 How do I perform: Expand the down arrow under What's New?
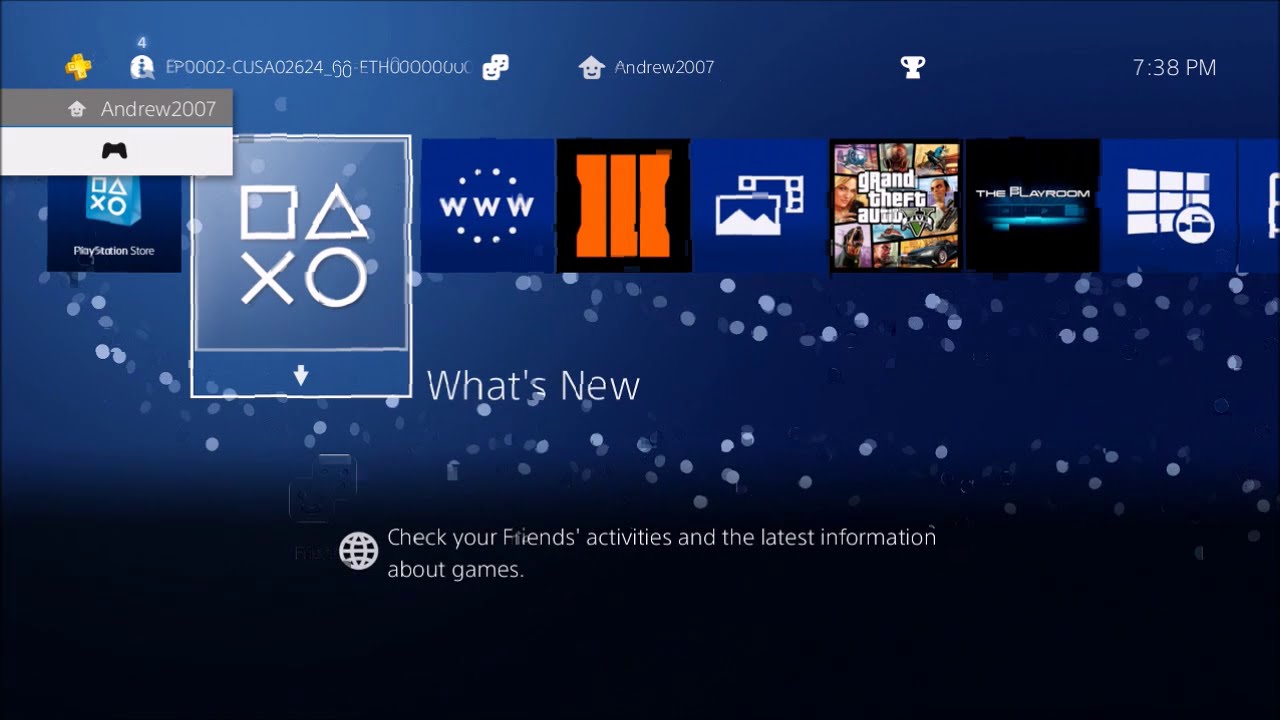[x=301, y=376]
